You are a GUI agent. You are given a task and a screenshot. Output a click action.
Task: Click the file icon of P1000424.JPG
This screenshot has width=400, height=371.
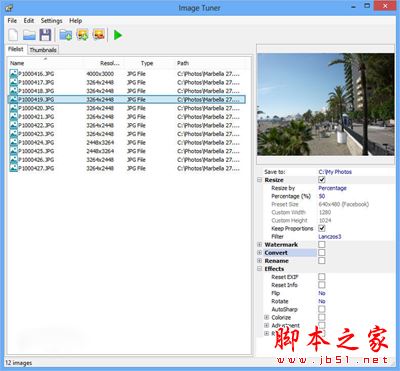14,142
